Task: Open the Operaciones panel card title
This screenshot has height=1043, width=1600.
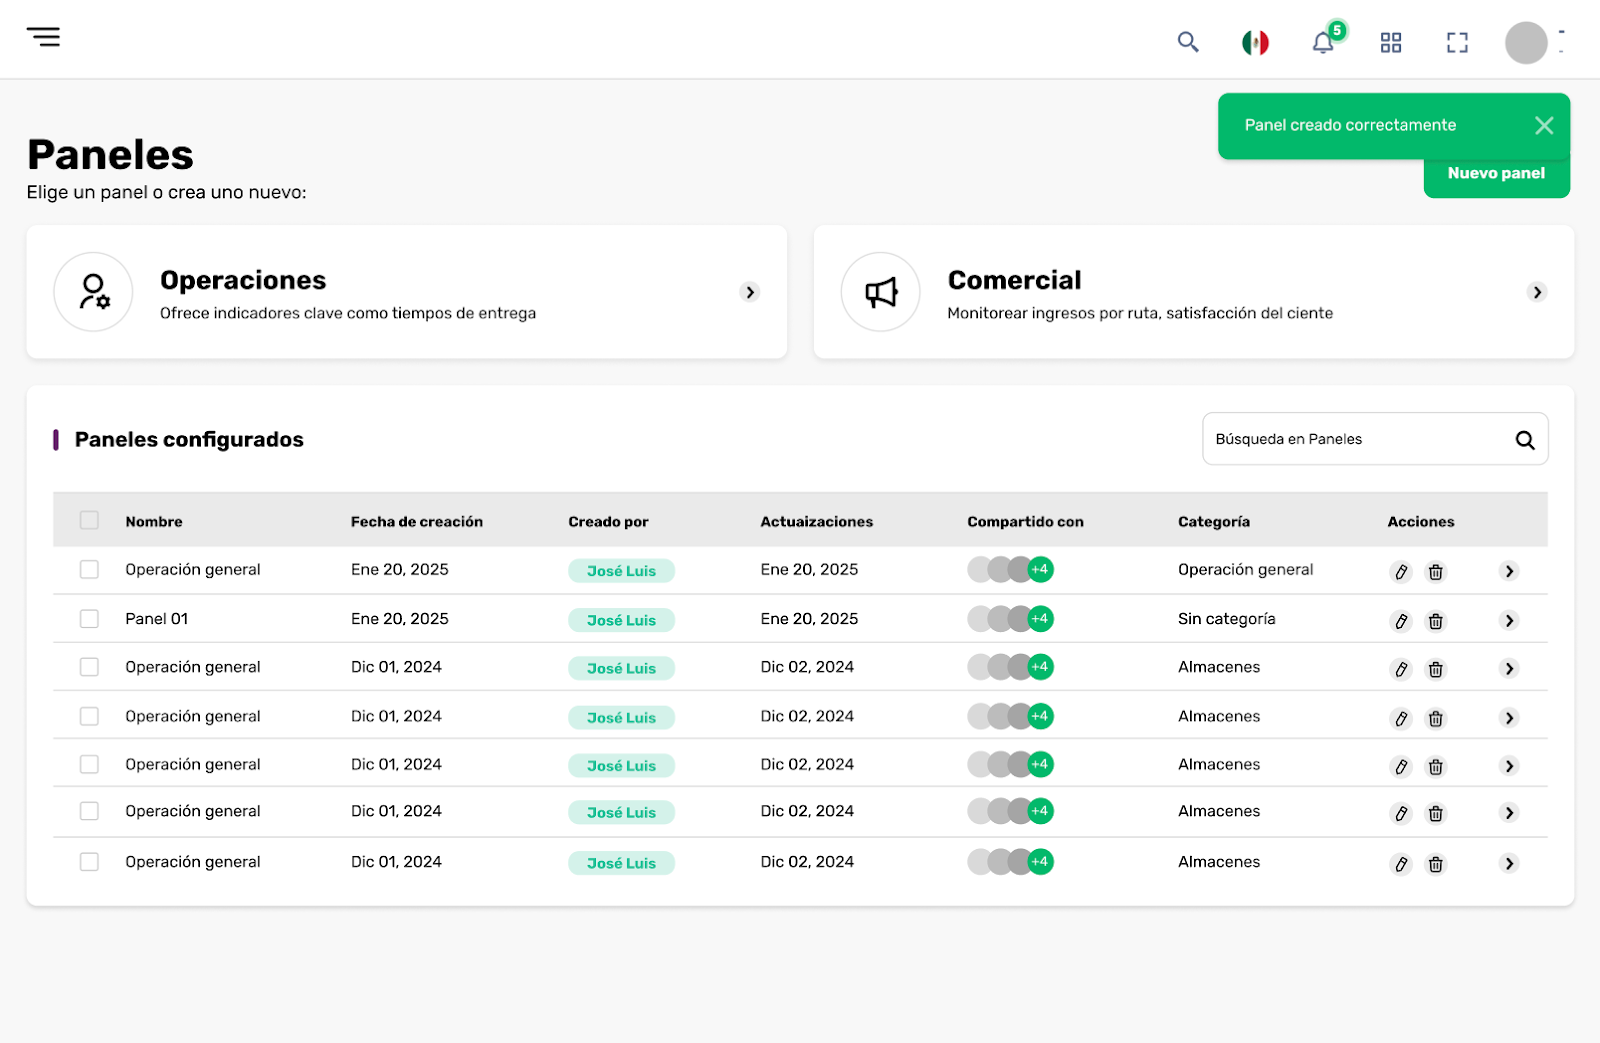Action: 243,280
